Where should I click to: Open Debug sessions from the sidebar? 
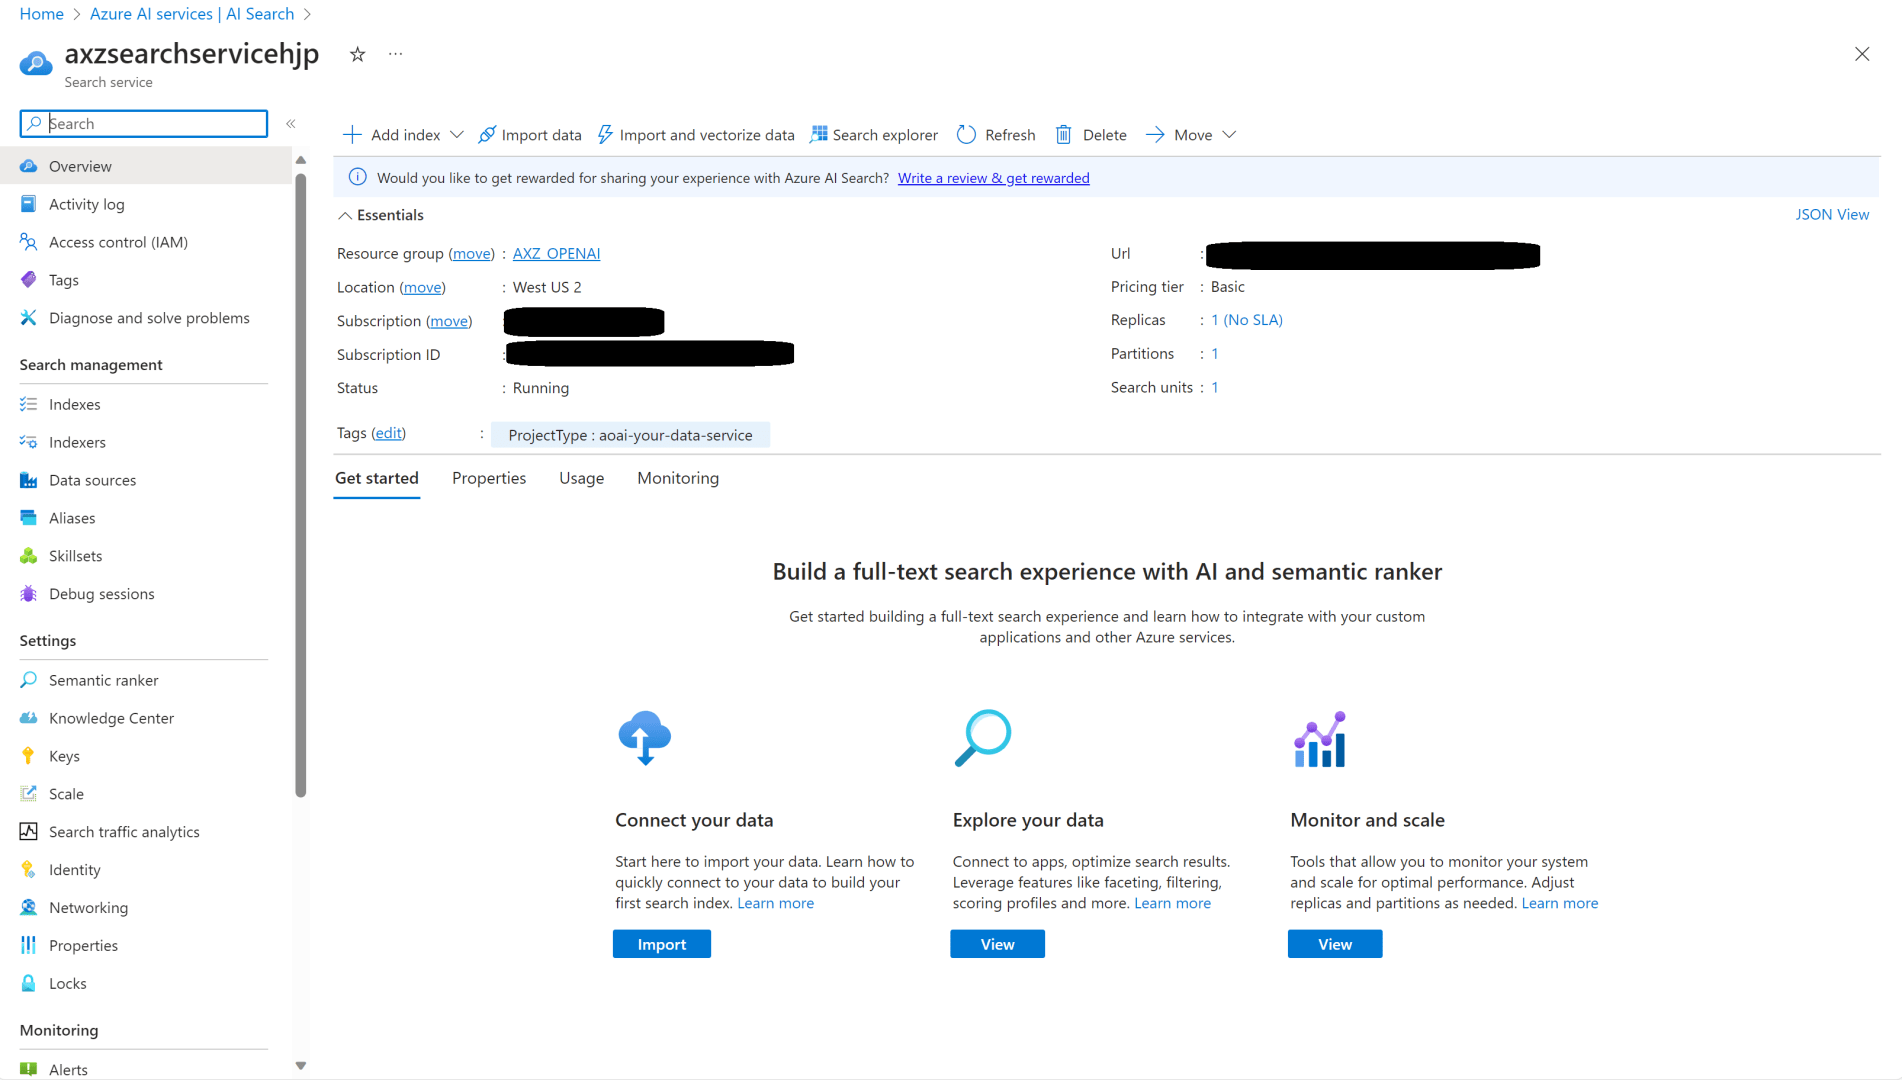[101, 594]
